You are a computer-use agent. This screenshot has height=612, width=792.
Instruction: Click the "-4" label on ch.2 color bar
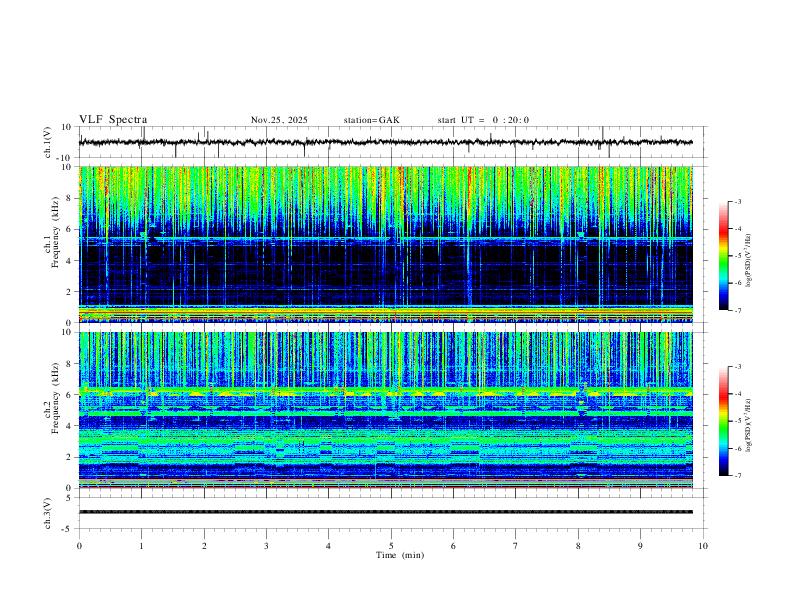738,393
